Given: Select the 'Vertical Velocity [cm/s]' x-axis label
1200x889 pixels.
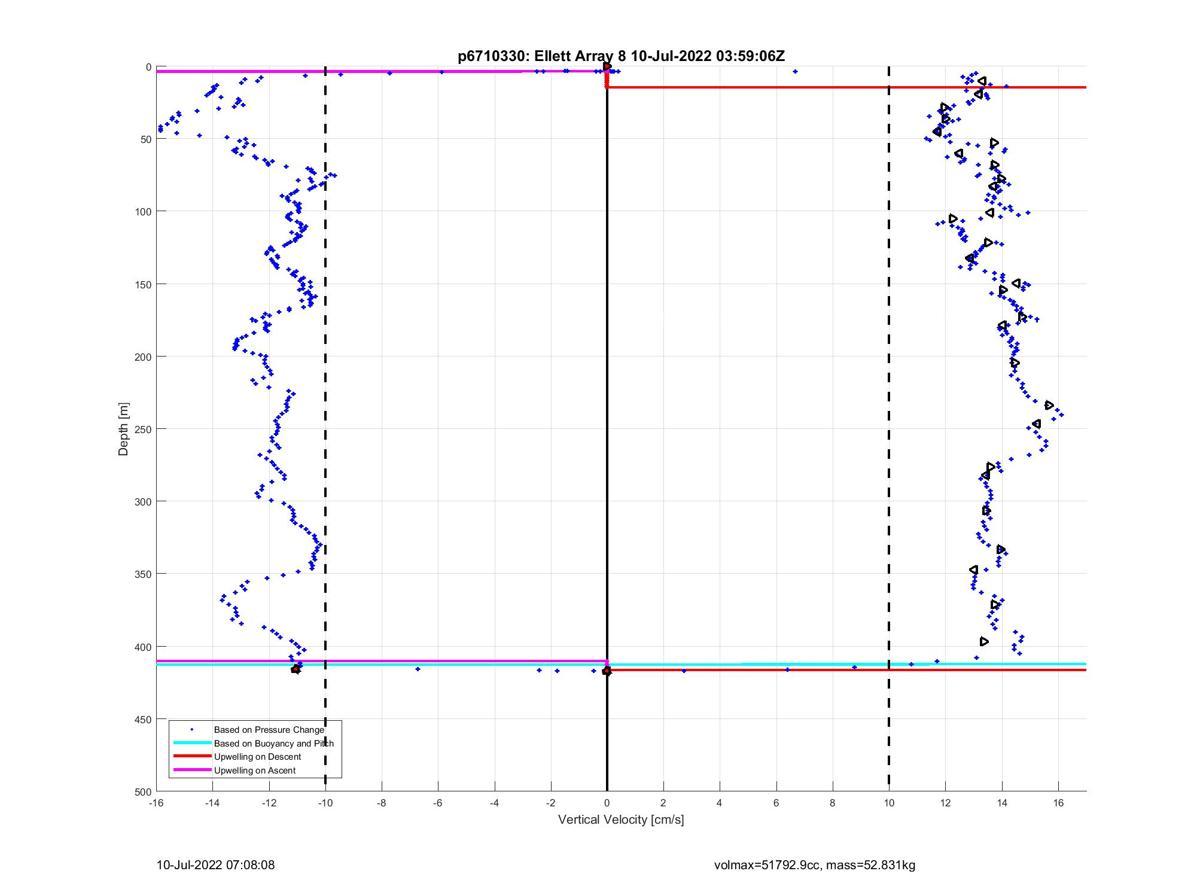Looking at the screenshot, I should click(621, 820).
